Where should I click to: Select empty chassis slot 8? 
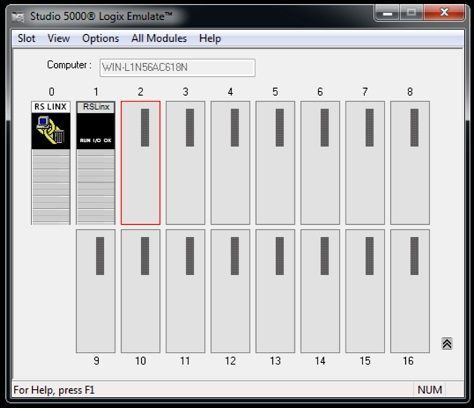coord(410,163)
